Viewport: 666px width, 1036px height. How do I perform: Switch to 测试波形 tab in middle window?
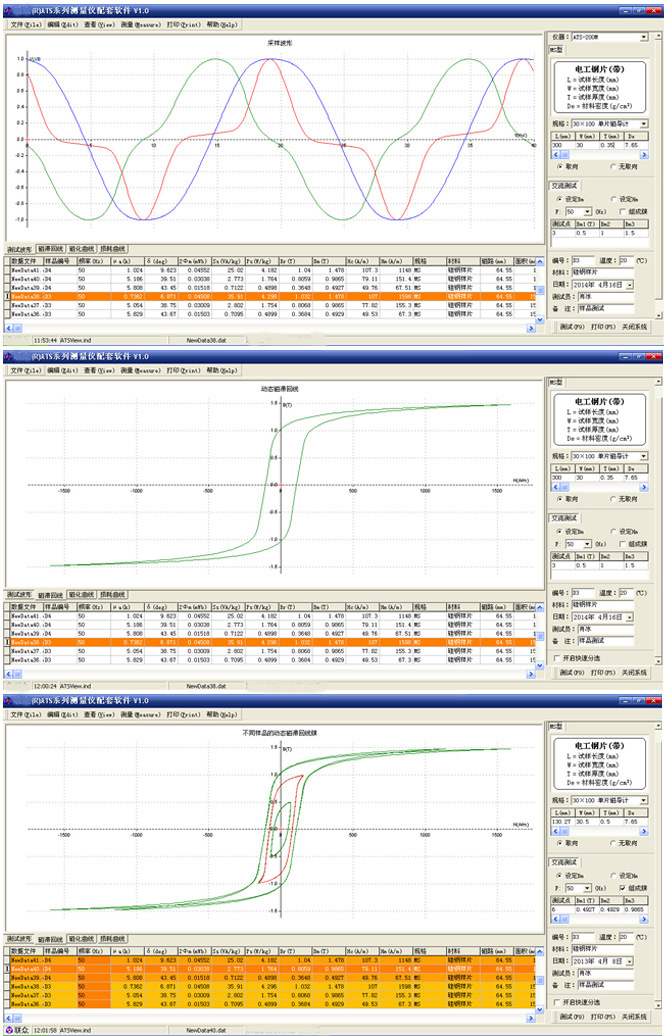pyautogui.click(x=19, y=595)
